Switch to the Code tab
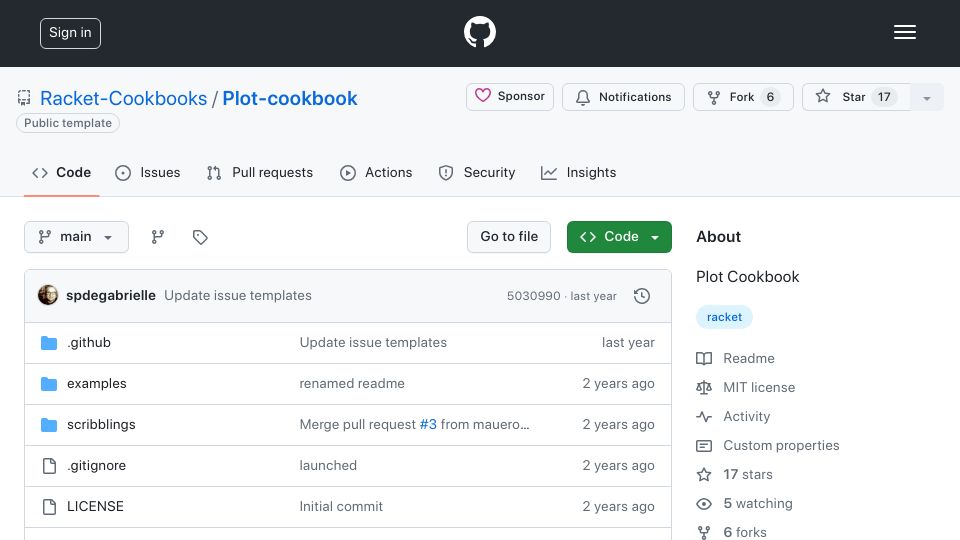The height and width of the screenshot is (540, 960). 62,173
